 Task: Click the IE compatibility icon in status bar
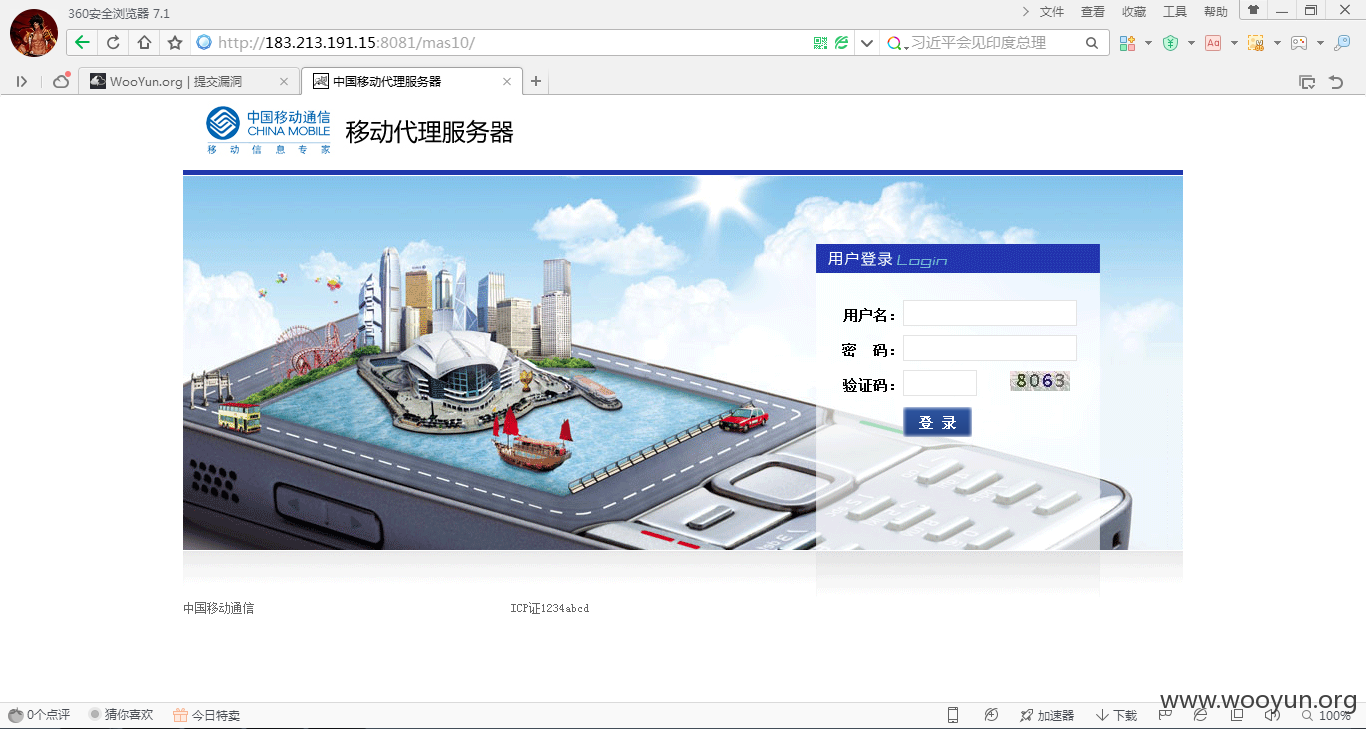click(x=1200, y=715)
